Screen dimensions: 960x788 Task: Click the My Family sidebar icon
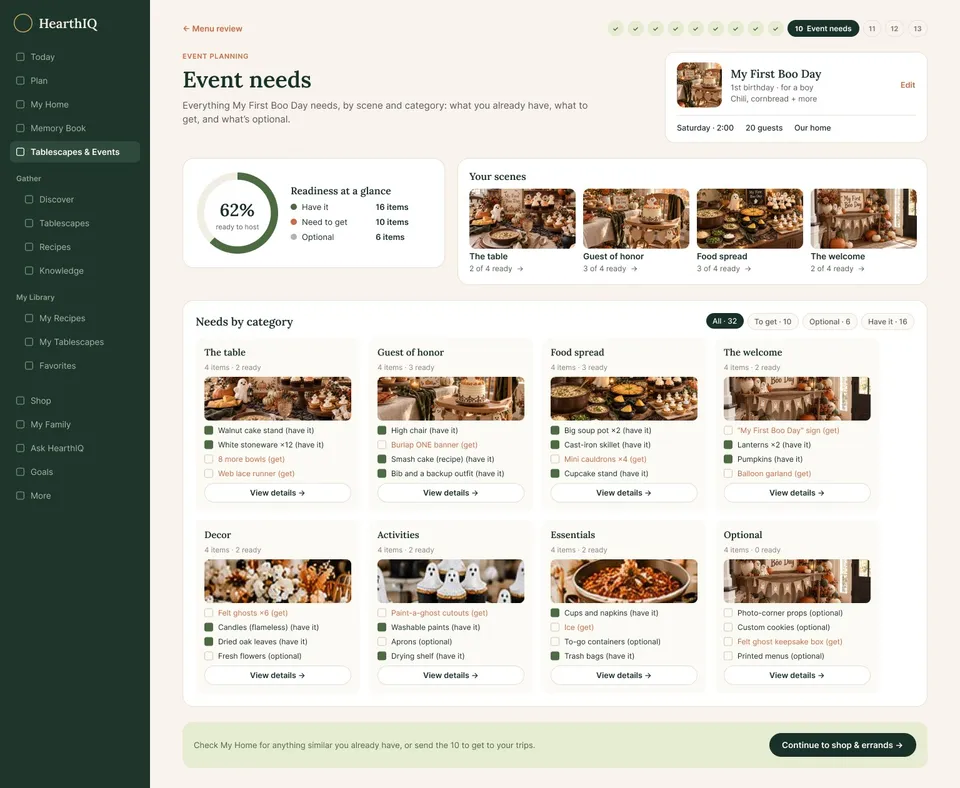pyautogui.click(x=20, y=424)
